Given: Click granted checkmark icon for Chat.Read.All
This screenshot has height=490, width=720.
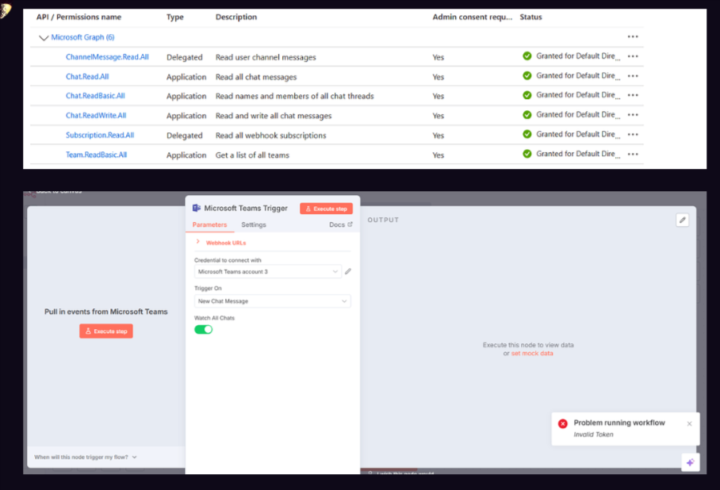Looking at the screenshot, I should pyautogui.click(x=527, y=76).
